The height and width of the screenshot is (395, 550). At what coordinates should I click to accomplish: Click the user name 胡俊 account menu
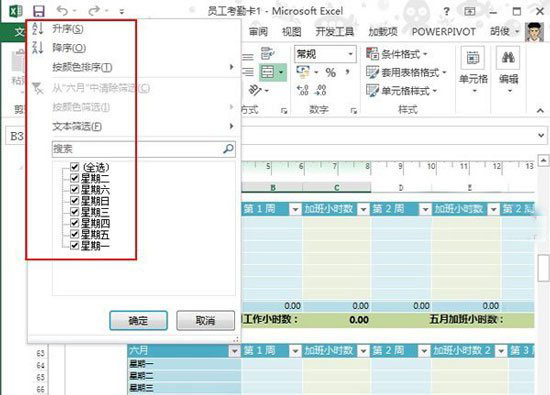click(x=504, y=32)
